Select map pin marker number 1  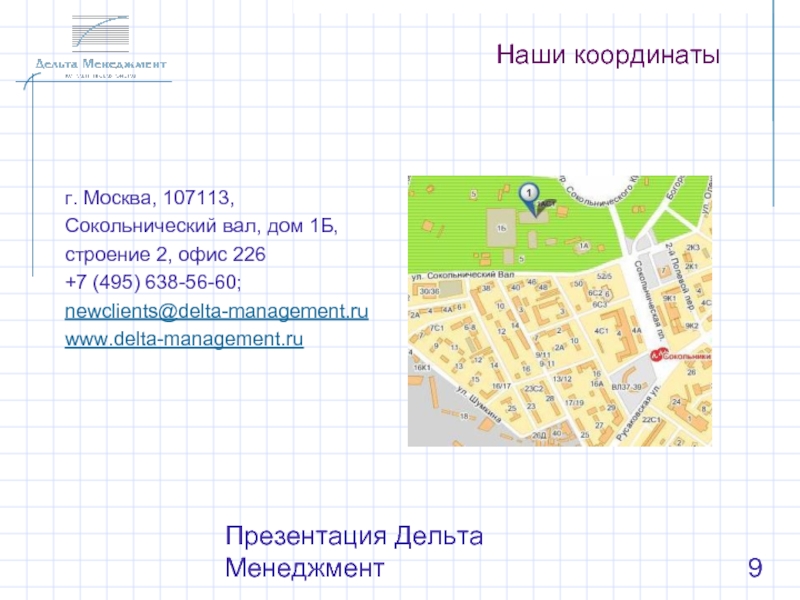point(530,193)
